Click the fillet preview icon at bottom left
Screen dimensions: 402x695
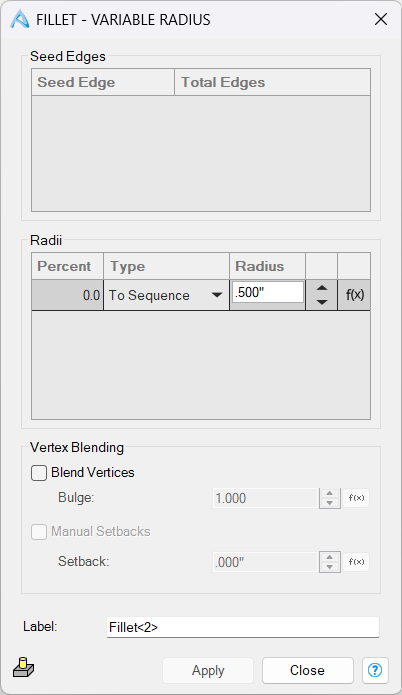pos(23,668)
